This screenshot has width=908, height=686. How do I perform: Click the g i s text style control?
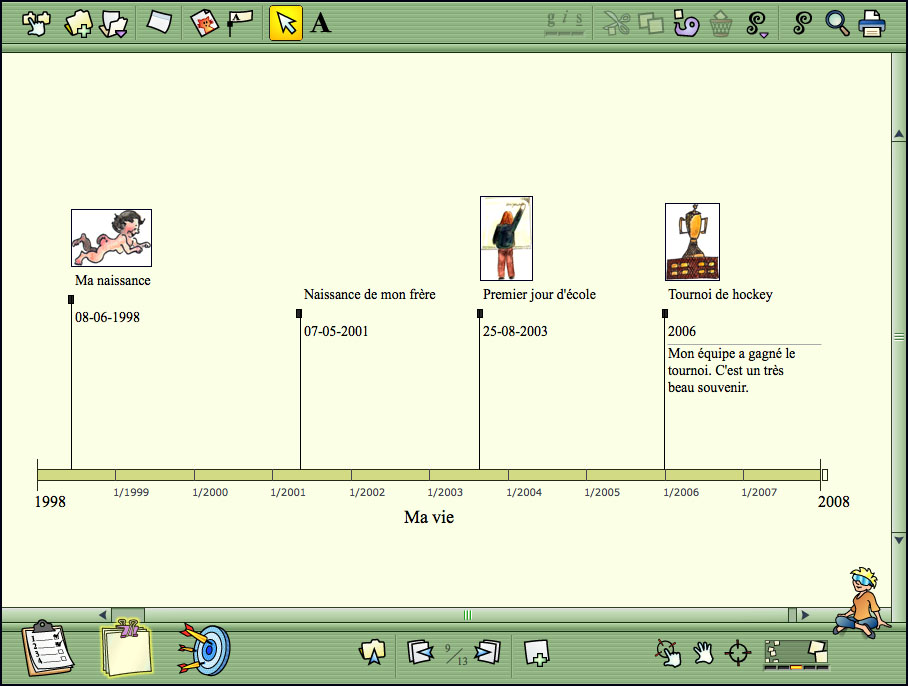tap(565, 23)
